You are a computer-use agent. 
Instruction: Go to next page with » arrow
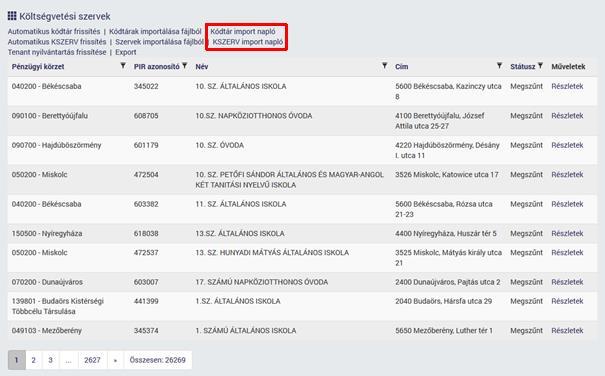point(115,360)
